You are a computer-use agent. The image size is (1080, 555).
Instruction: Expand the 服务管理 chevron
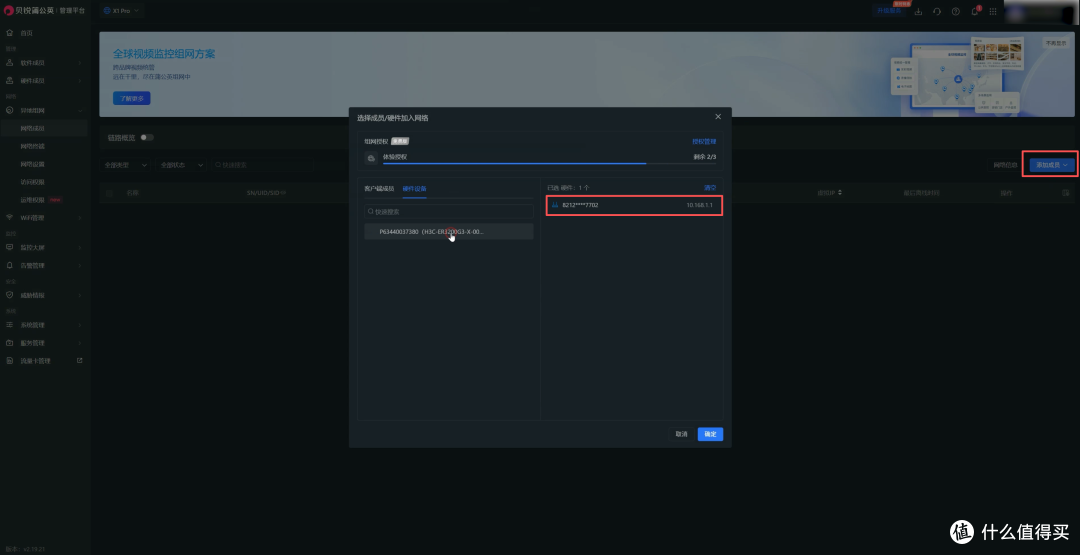pyautogui.click(x=80, y=343)
